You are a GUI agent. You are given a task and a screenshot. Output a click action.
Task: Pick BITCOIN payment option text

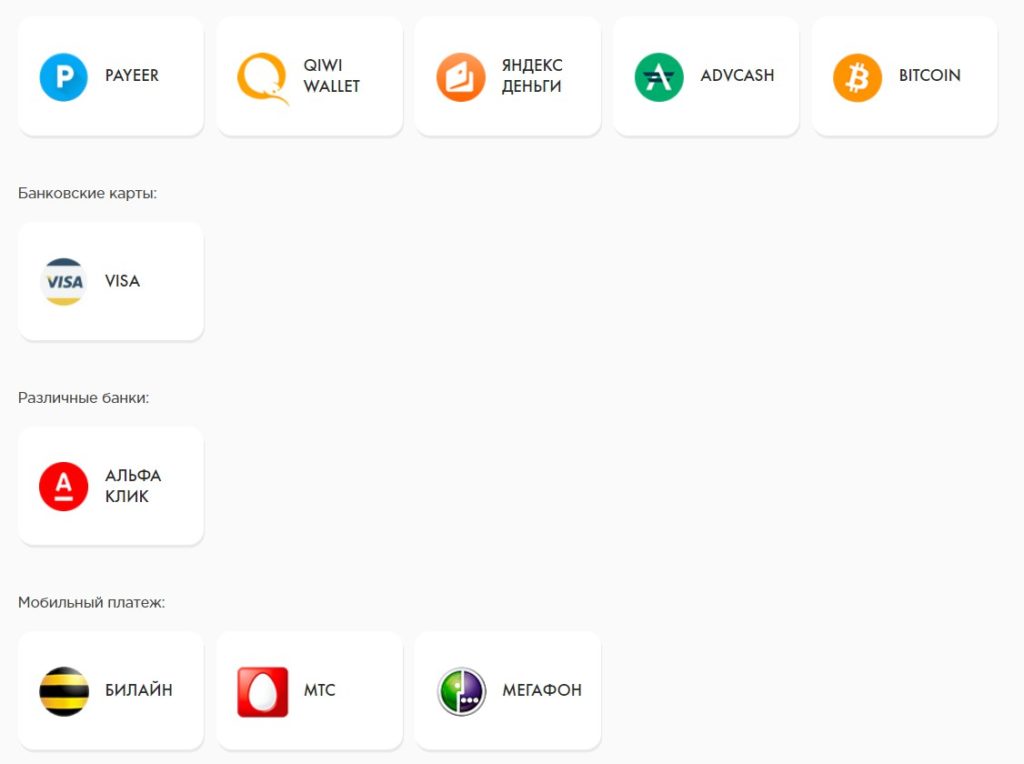[x=929, y=76]
